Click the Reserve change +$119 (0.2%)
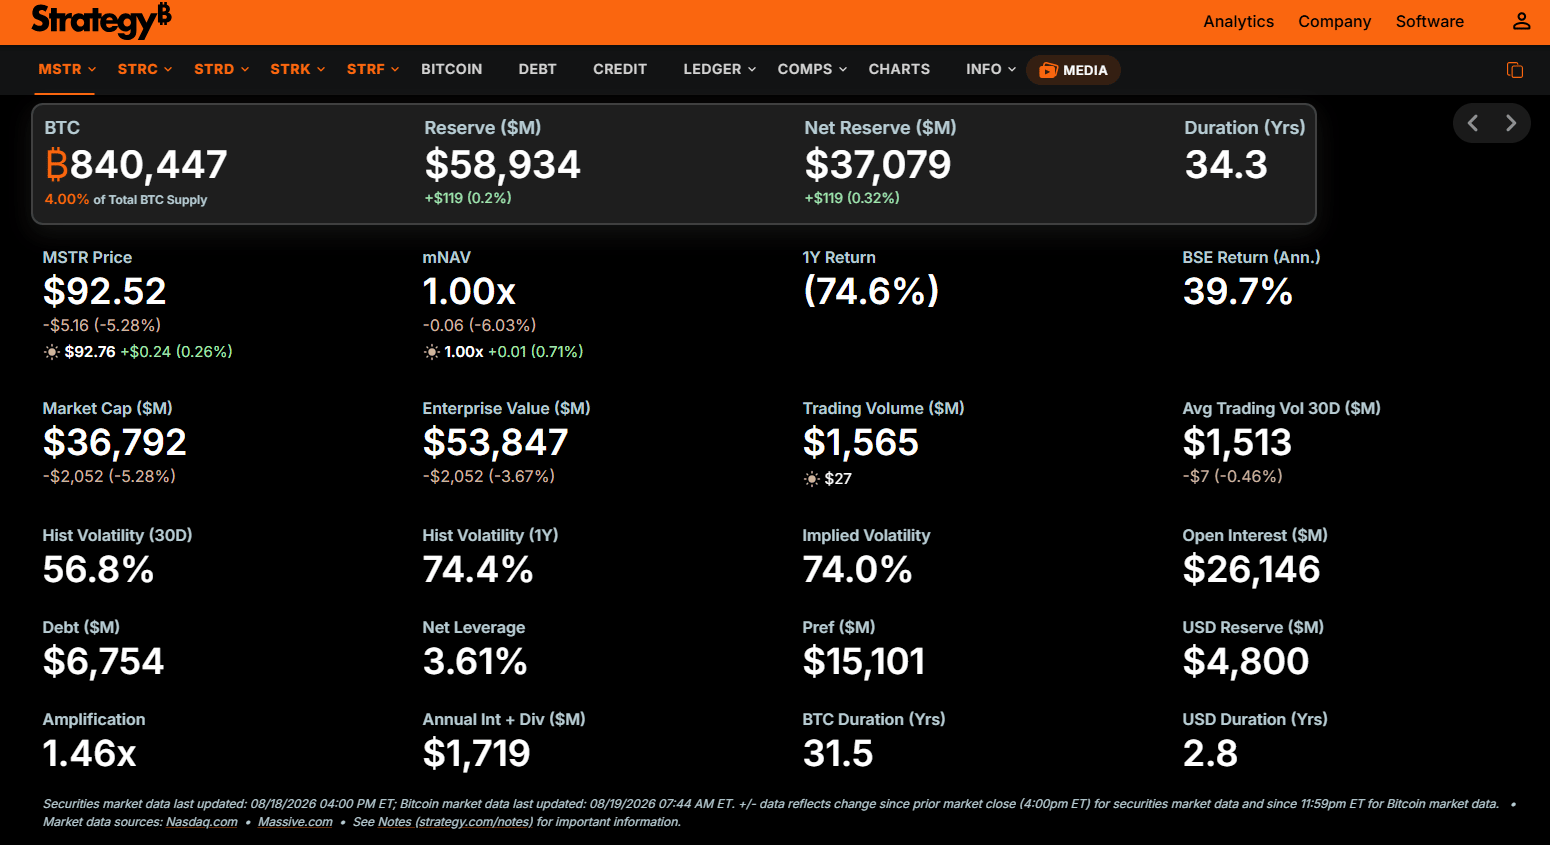1550x845 pixels. pos(468,198)
